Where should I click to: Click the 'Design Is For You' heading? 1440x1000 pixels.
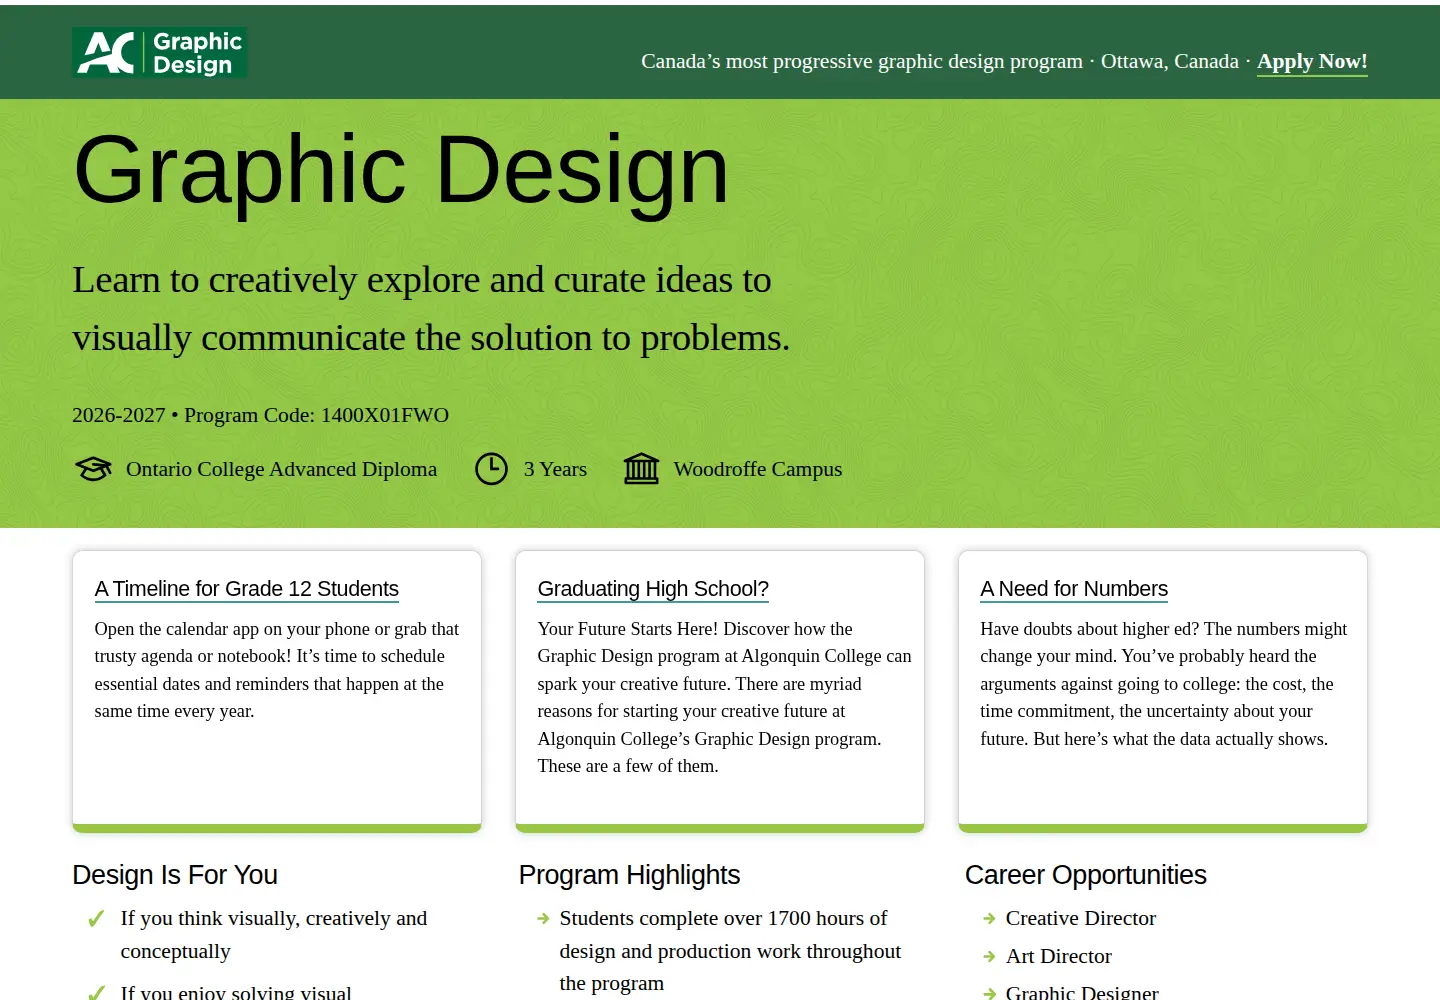(175, 875)
